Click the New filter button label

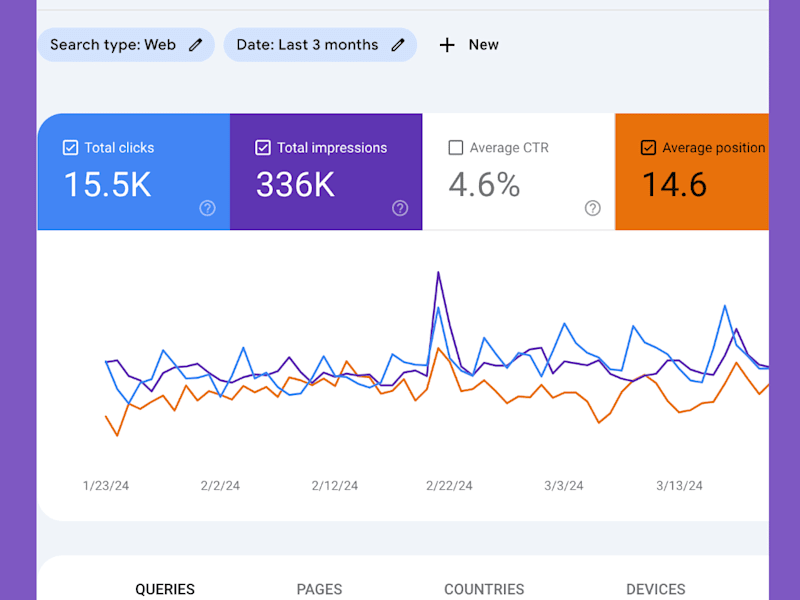pos(483,45)
